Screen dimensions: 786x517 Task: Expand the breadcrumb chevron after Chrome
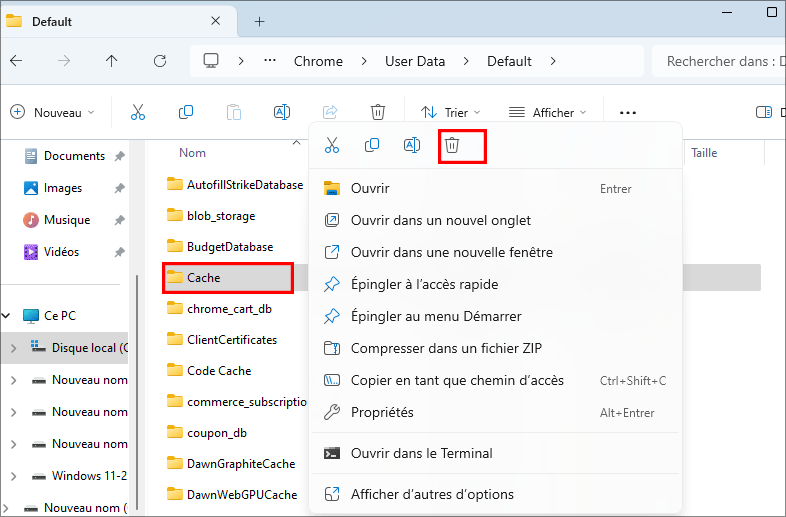tap(364, 61)
